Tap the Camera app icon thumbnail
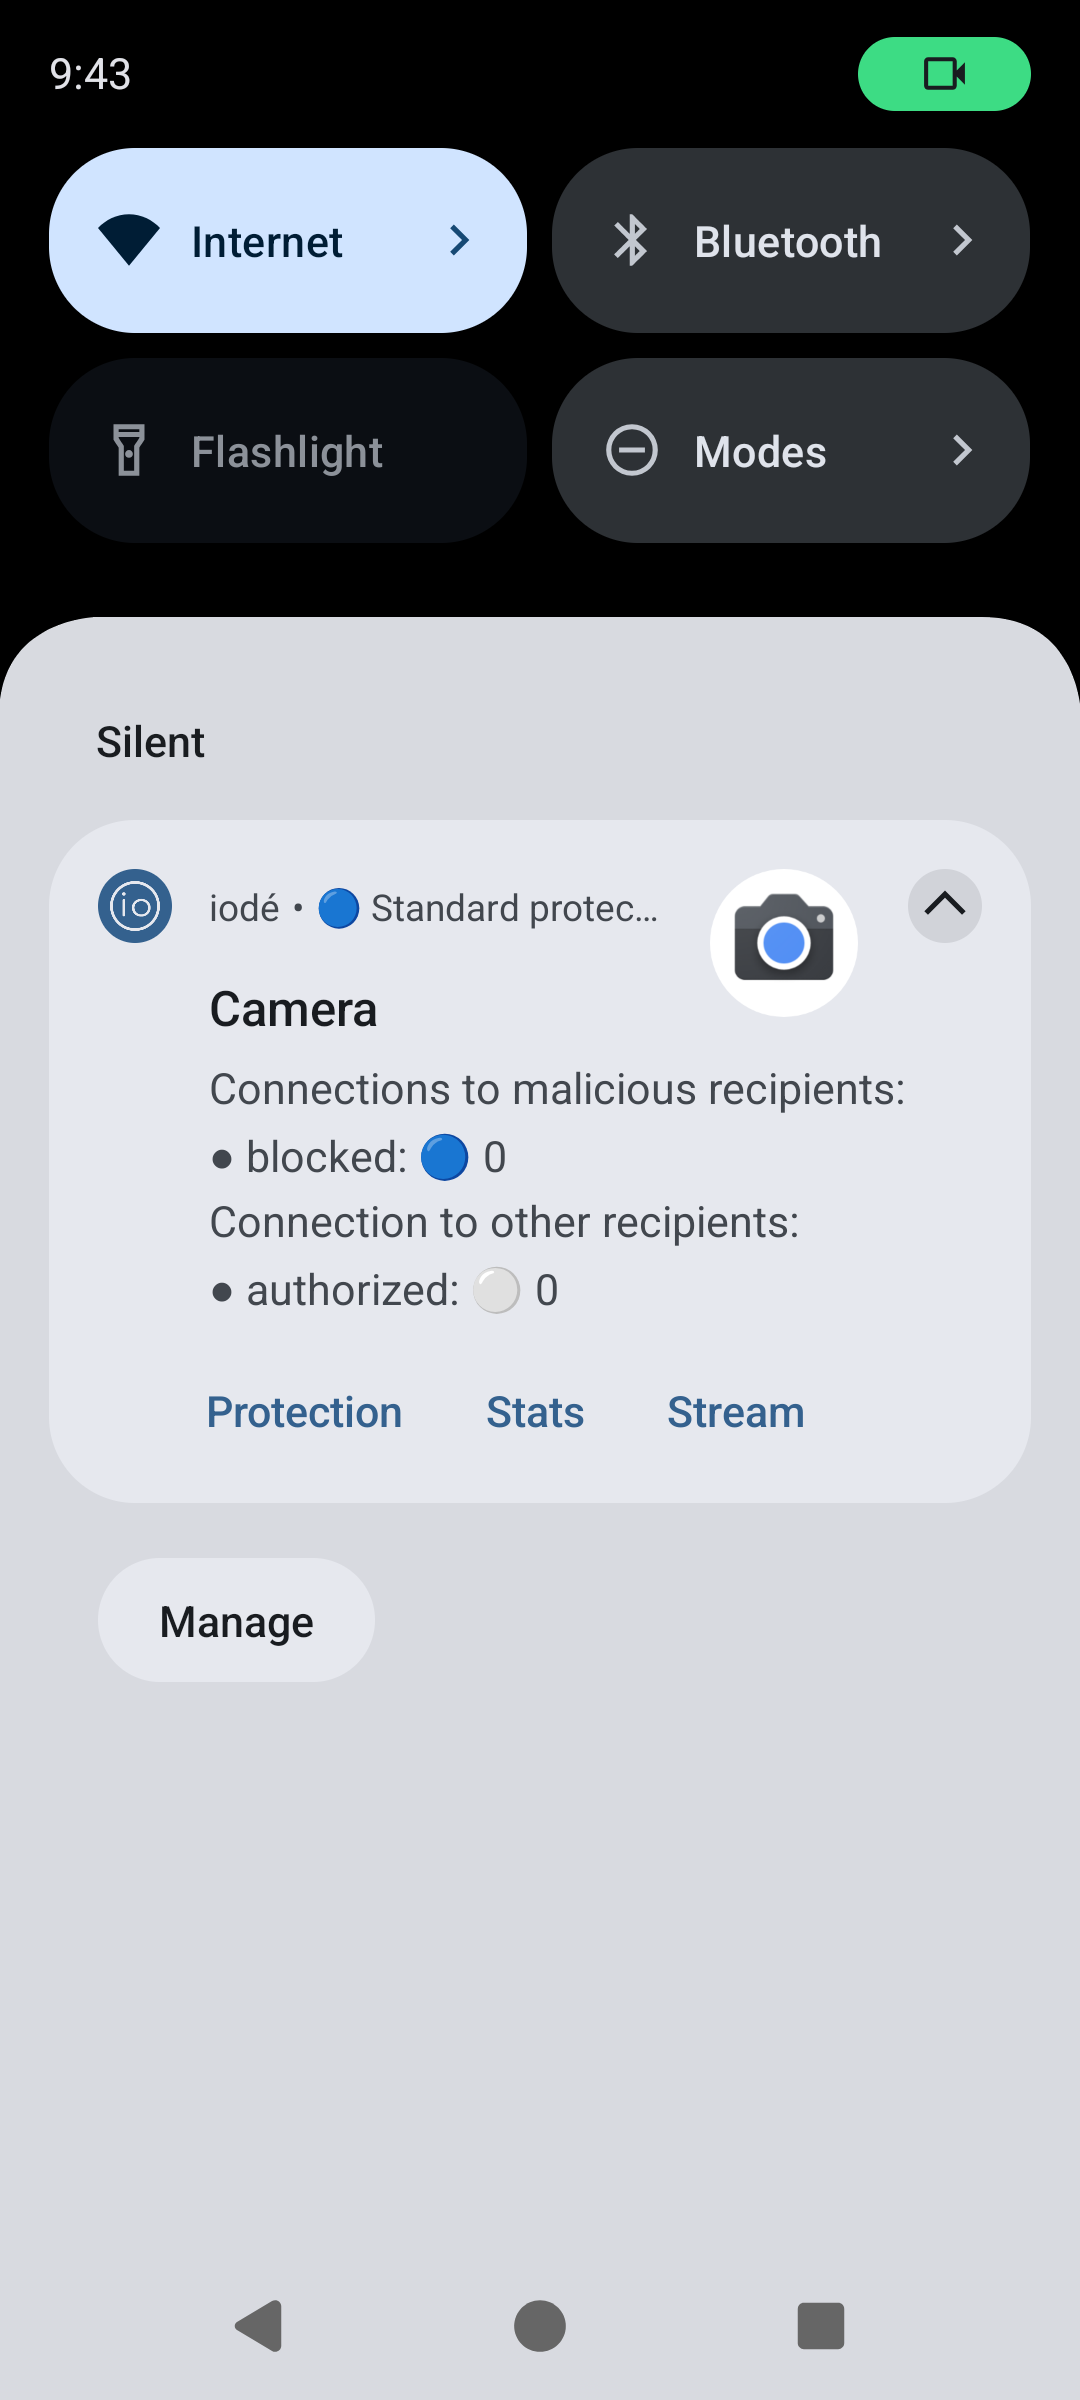 (783, 943)
